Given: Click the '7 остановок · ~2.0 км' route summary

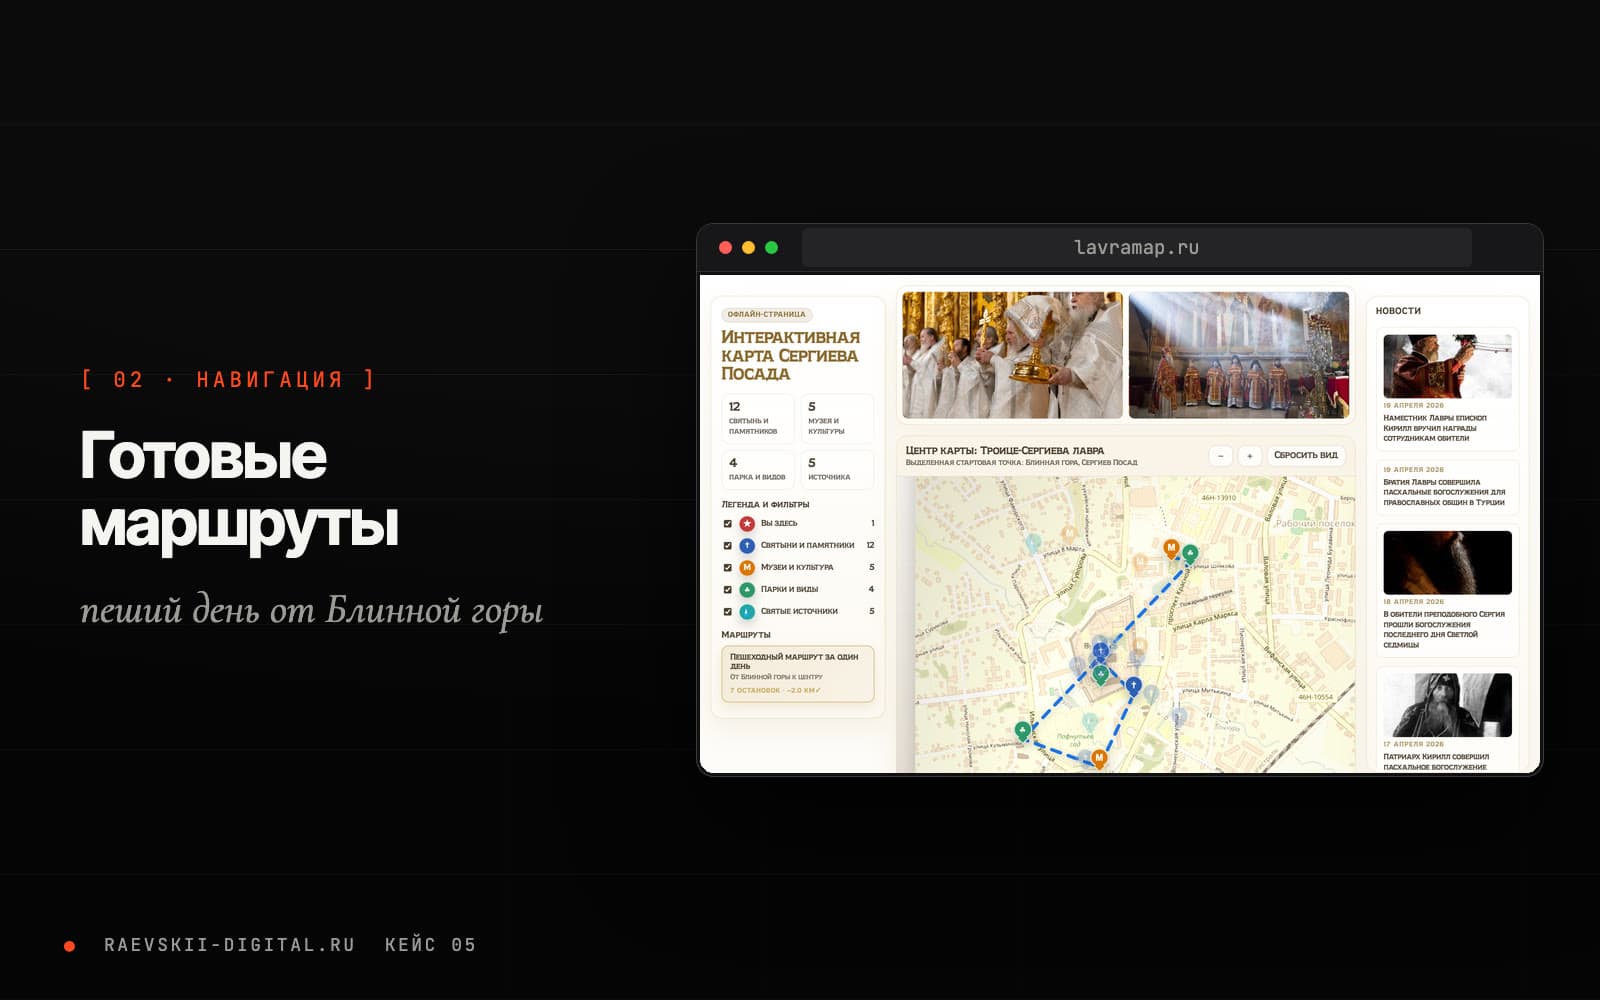Looking at the screenshot, I should (x=774, y=691).
